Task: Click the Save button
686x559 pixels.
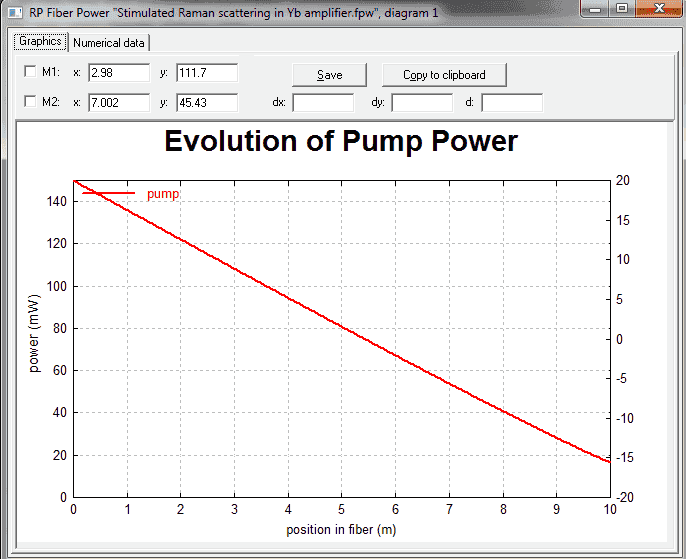Action: click(329, 75)
